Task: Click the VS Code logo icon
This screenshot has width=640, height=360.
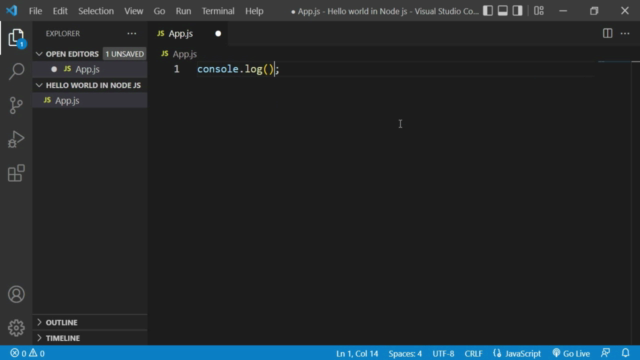Action: (x=11, y=11)
